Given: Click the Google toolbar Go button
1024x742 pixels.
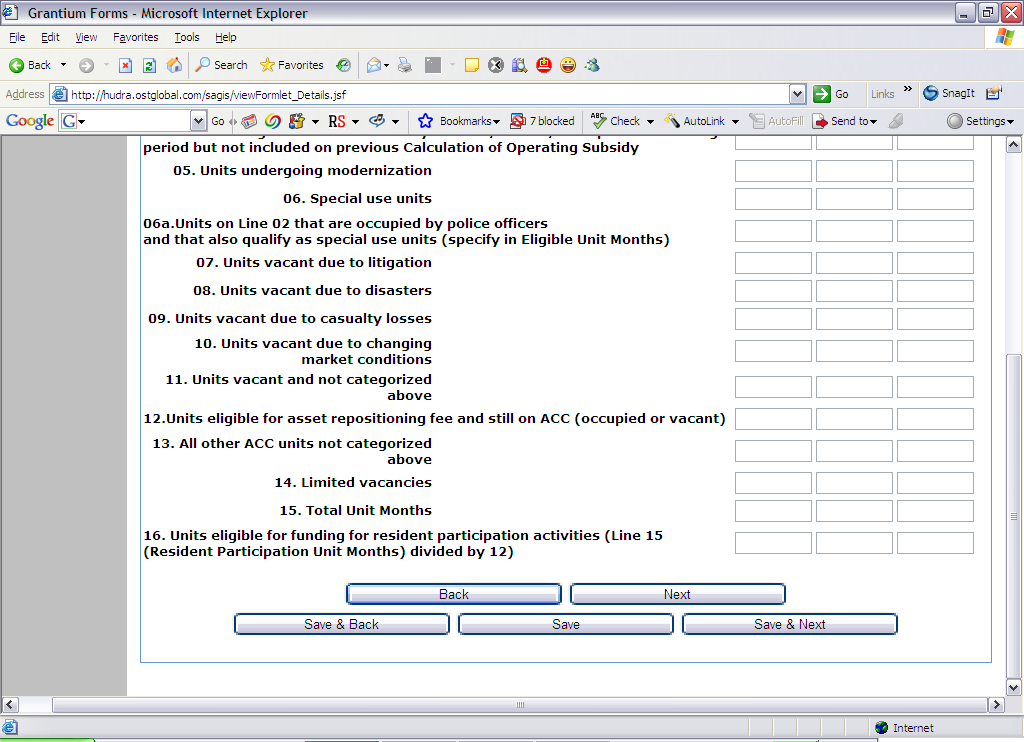Looking at the screenshot, I should [x=218, y=121].
